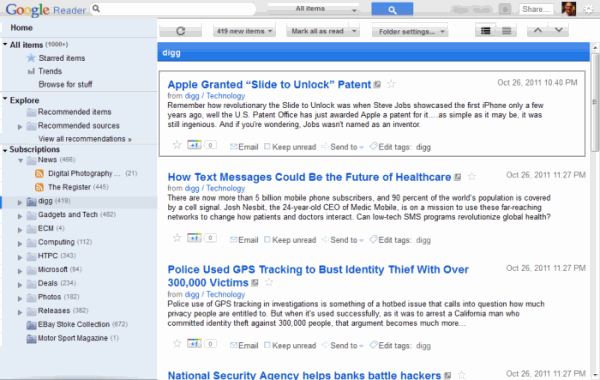Image resolution: width=600 pixels, height=380 pixels.
Task: Open the notifications count box
Action: click(505, 9)
